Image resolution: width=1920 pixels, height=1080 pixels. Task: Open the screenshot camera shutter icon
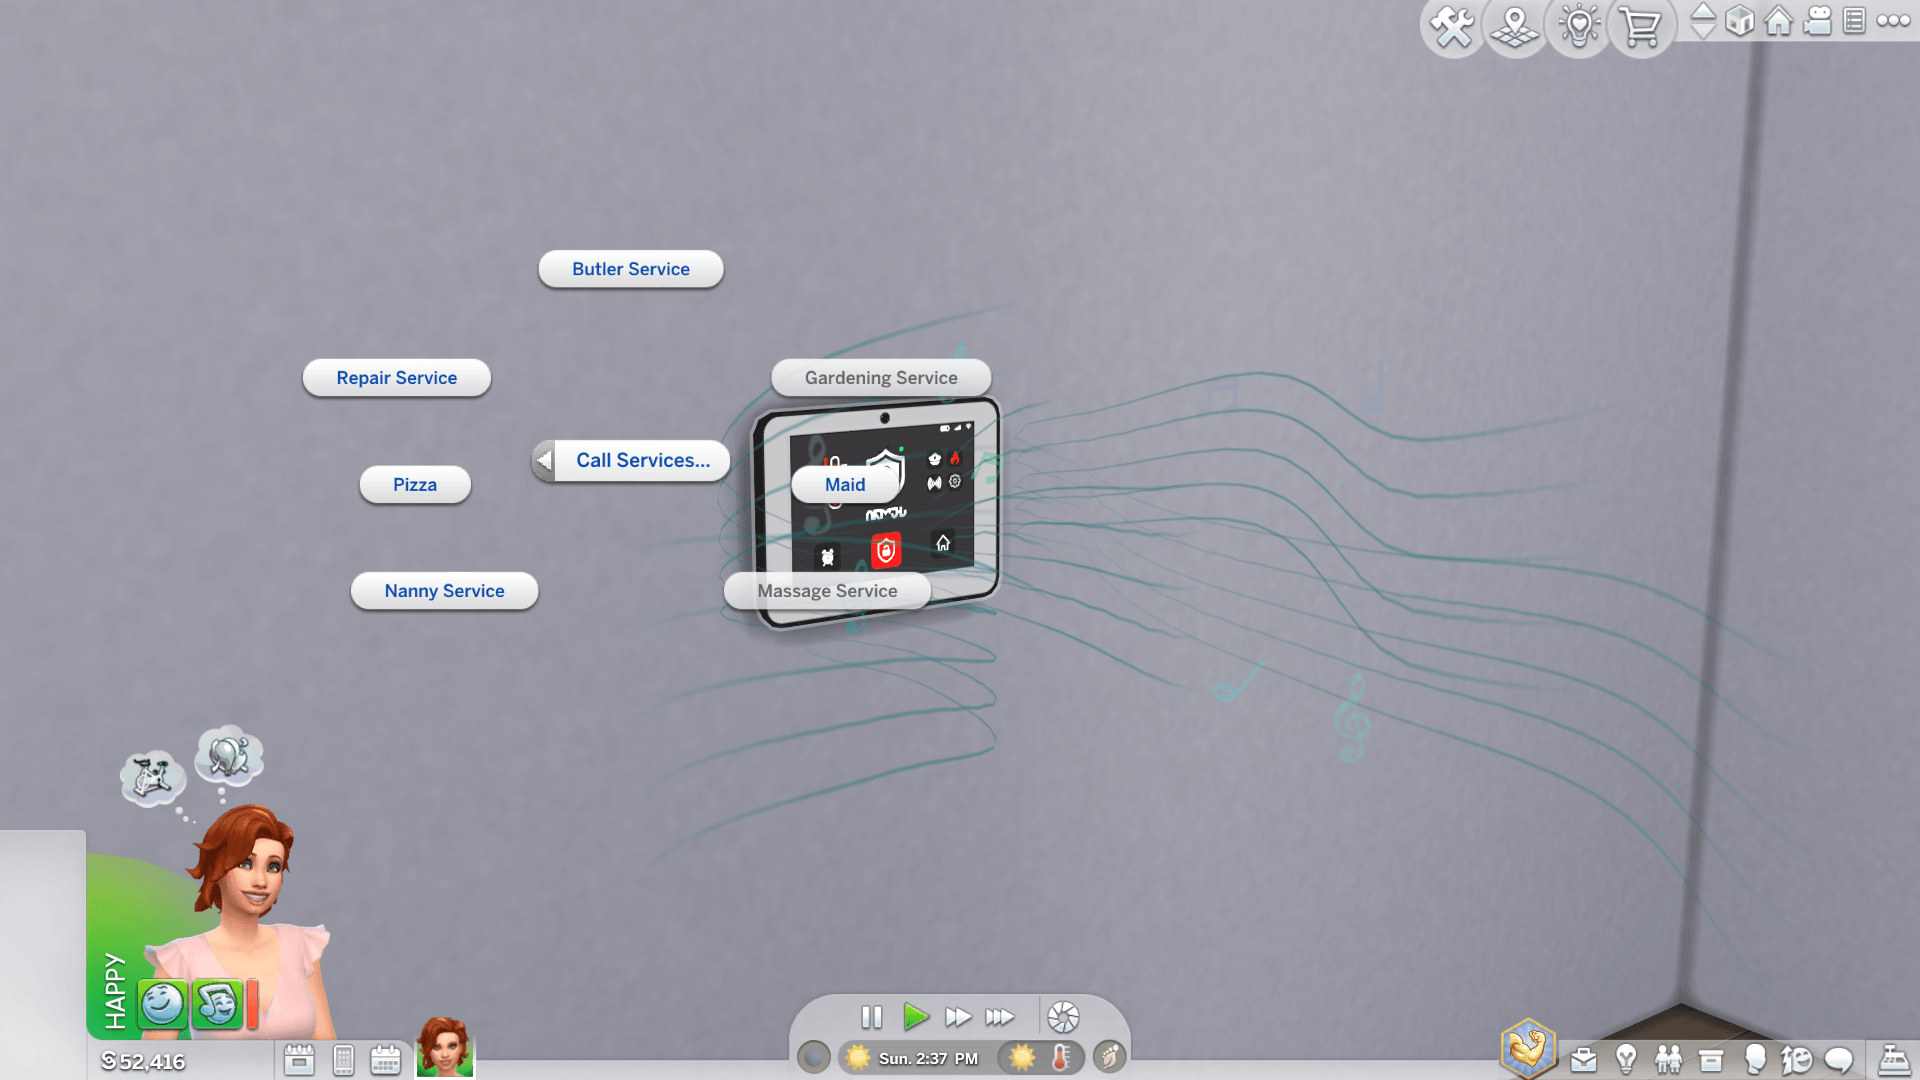[x=1063, y=1017]
